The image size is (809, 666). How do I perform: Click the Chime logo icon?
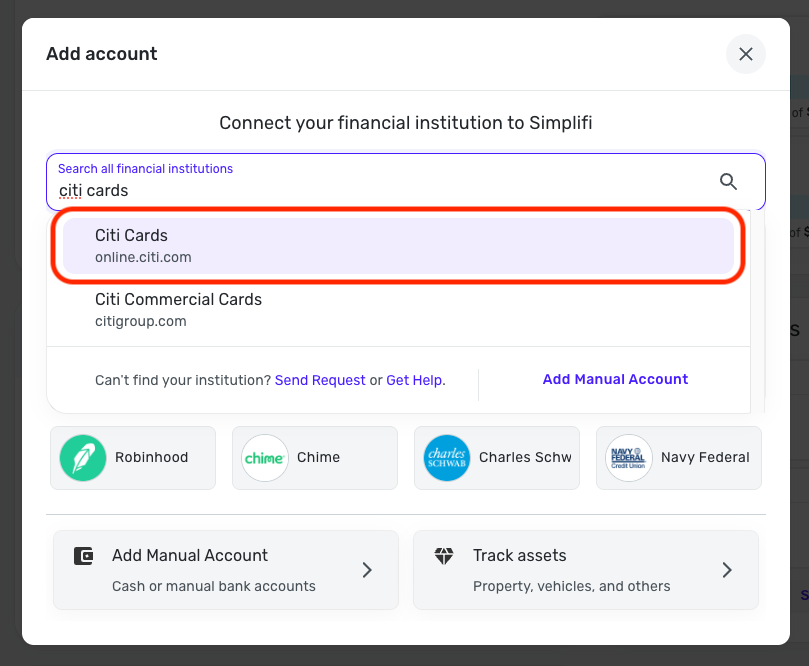click(265, 458)
